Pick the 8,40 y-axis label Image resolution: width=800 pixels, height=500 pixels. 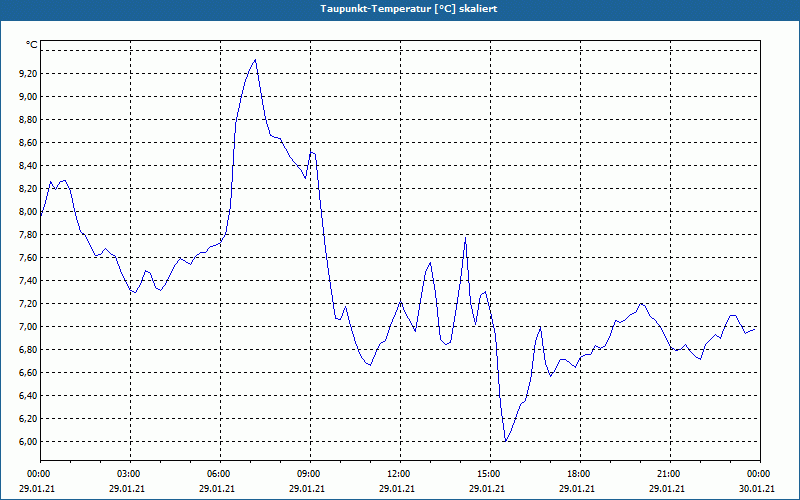pyautogui.click(x=28, y=166)
